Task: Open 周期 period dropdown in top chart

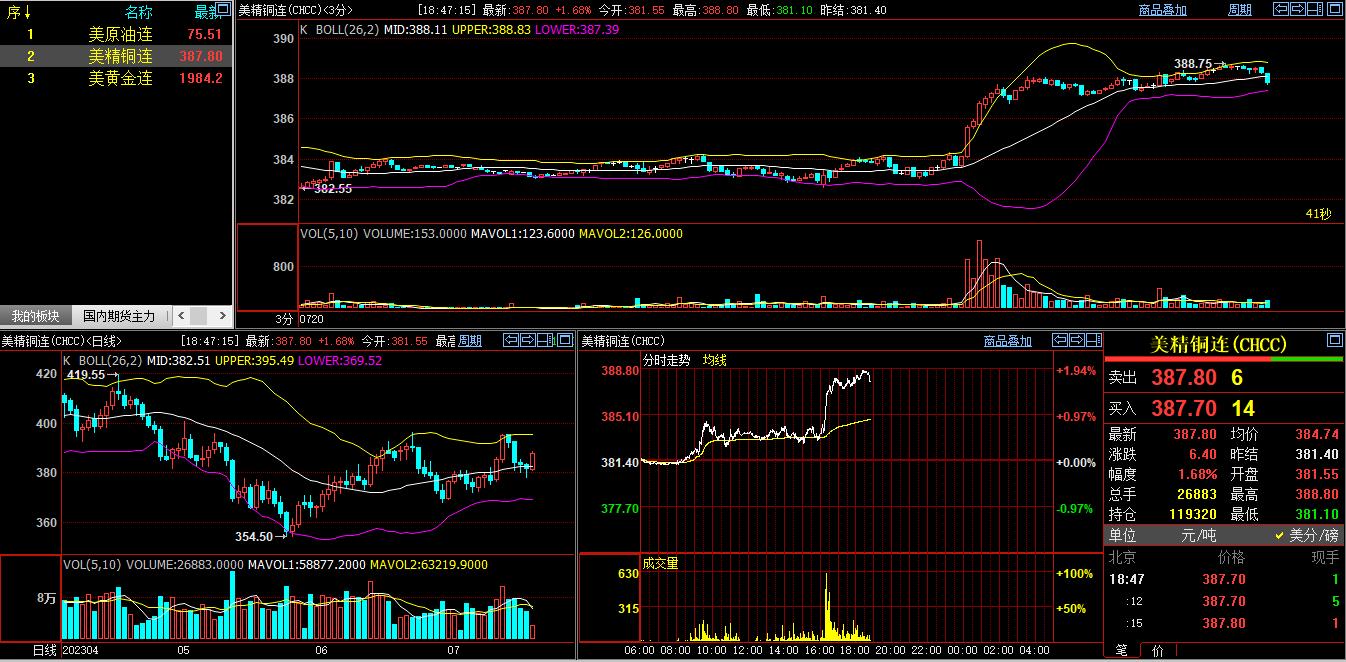Action: (x=1239, y=10)
